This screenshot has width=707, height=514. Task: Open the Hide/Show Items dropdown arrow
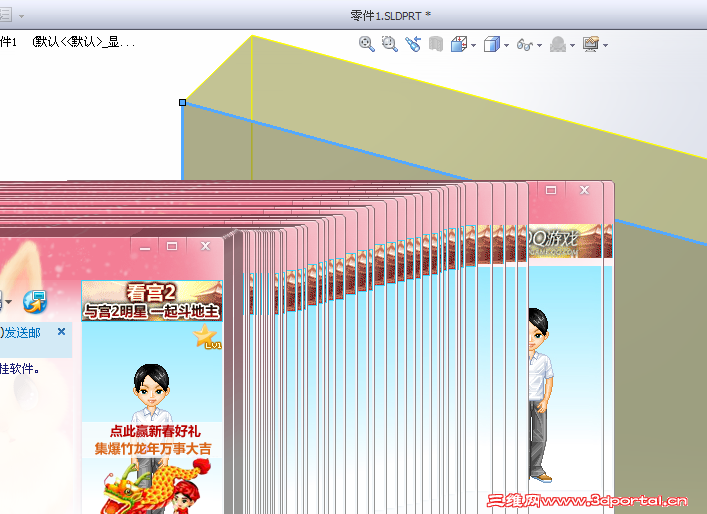click(539, 45)
